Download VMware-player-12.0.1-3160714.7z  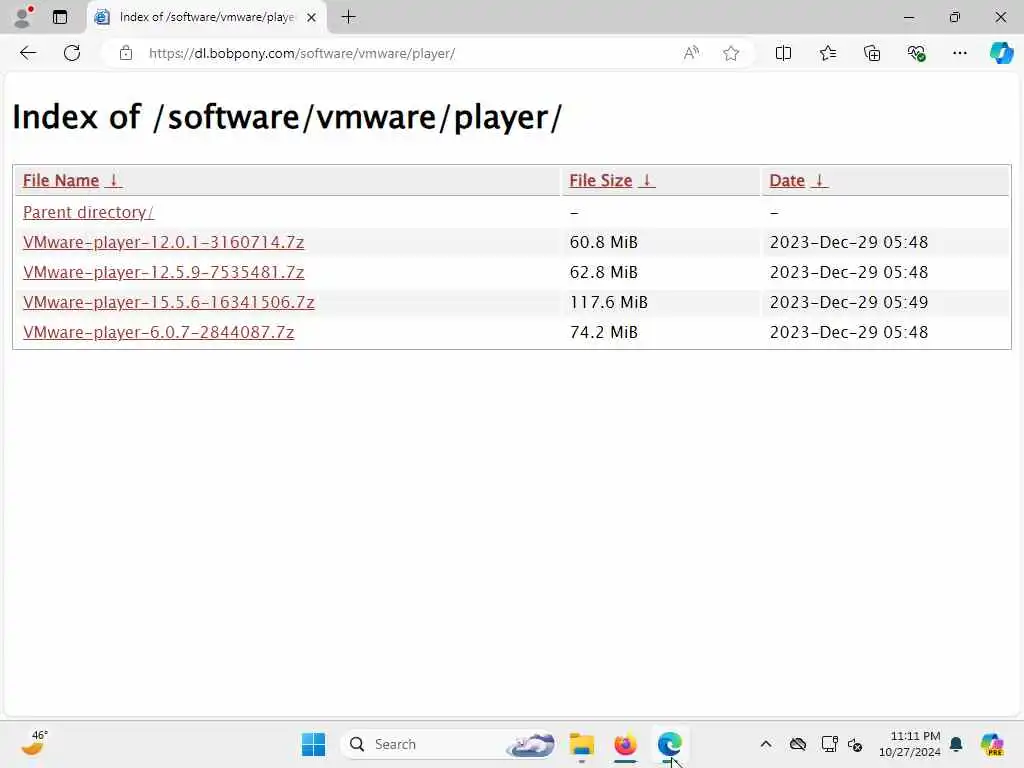163,242
